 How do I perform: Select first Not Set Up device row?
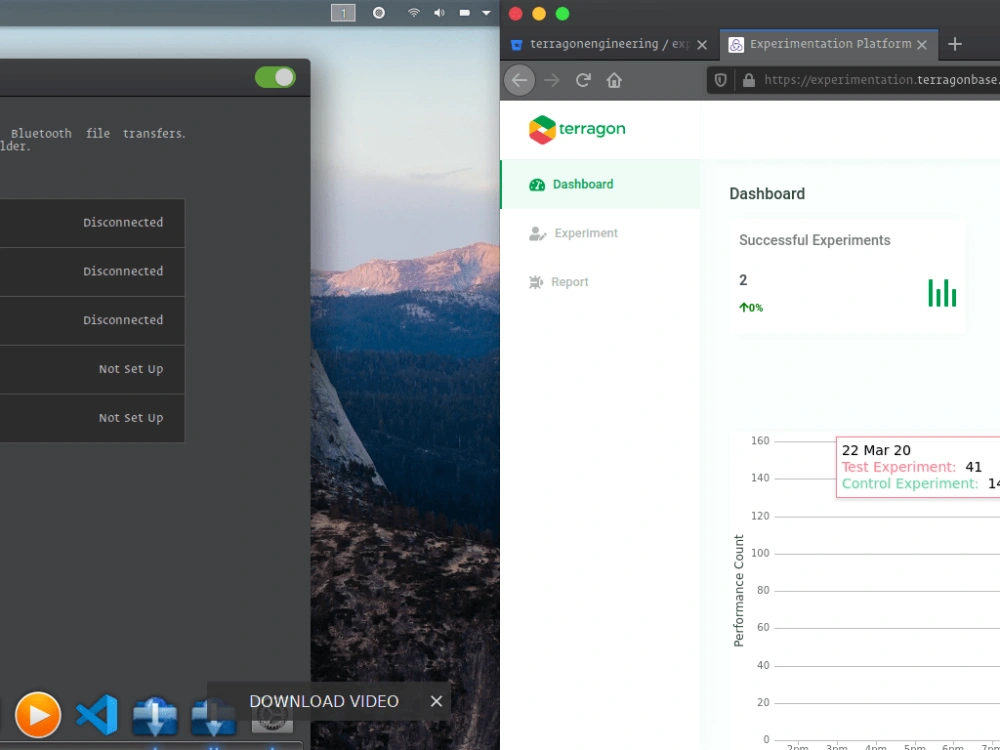(x=92, y=369)
